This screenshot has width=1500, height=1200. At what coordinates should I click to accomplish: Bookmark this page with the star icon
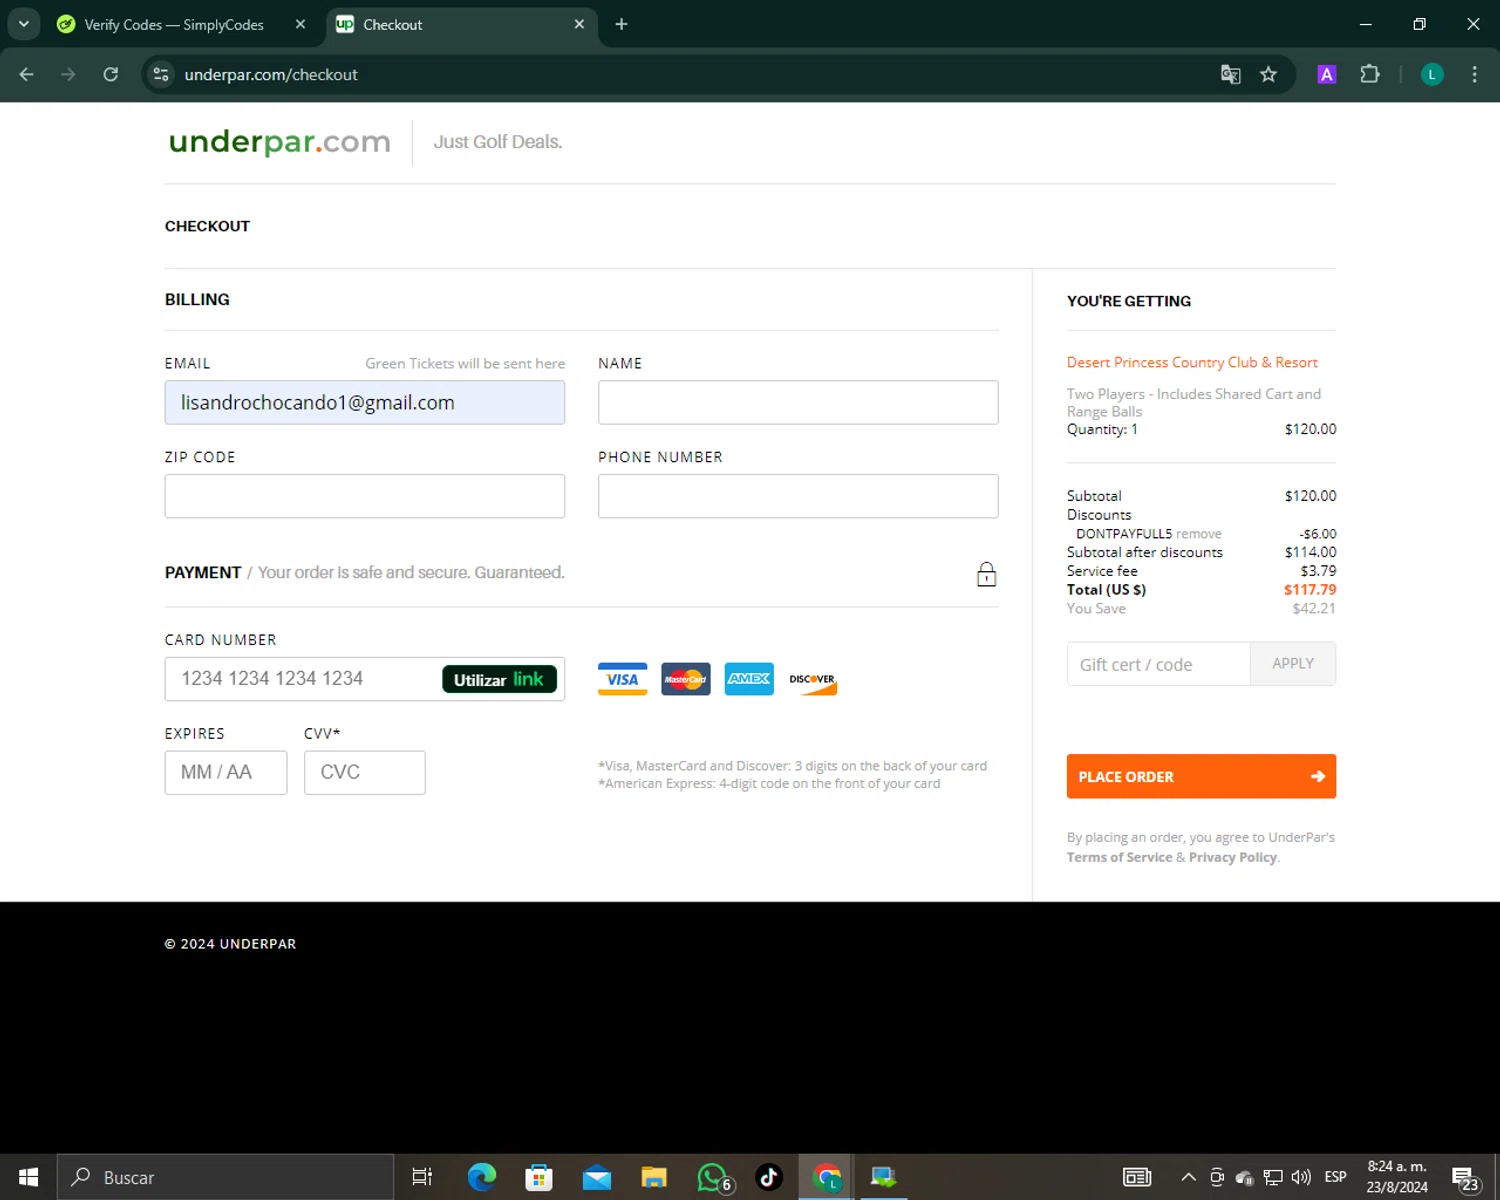(1268, 74)
